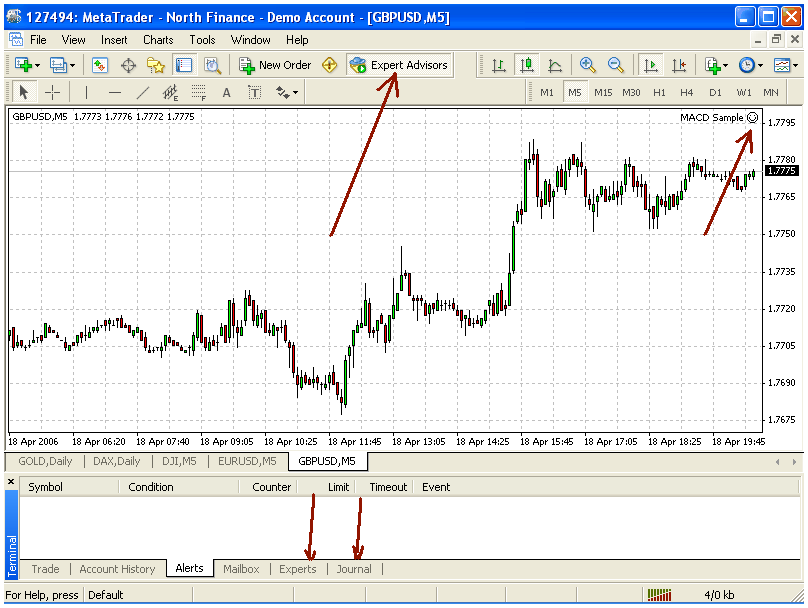Open the EURUSD,M5 chart tab
The image size is (808, 608).
coord(247,461)
